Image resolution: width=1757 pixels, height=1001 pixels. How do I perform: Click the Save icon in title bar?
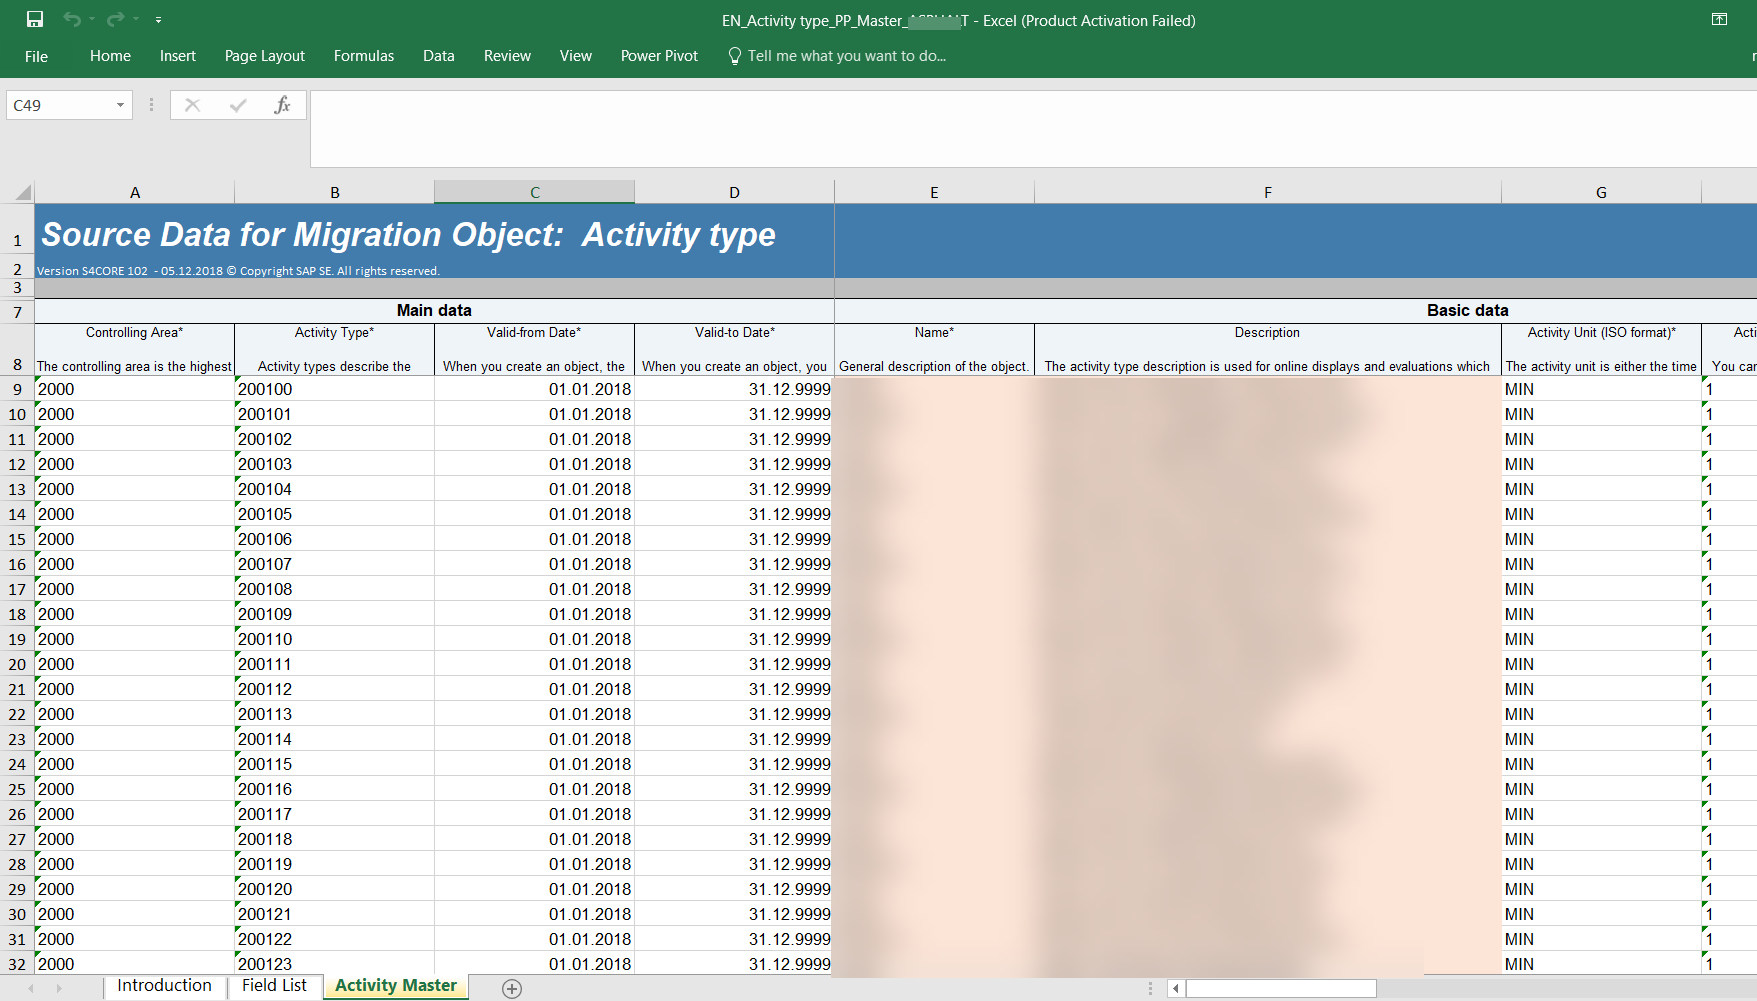pos(35,19)
